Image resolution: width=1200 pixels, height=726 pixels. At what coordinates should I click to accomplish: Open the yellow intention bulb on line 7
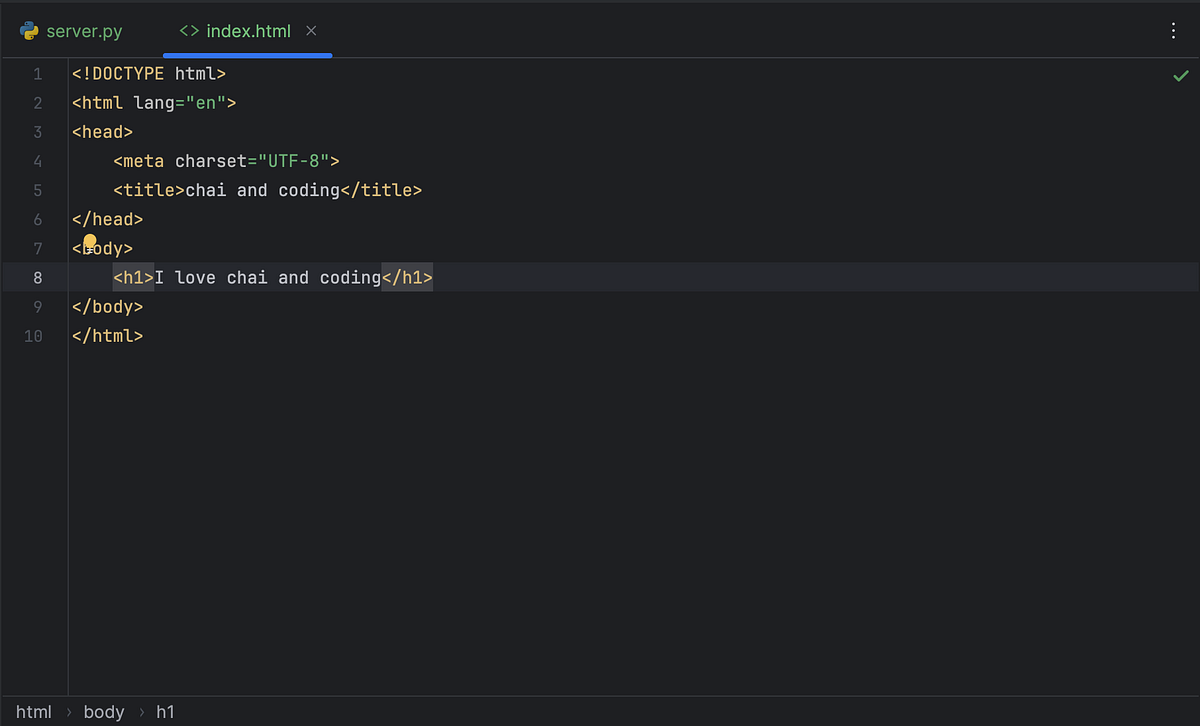pyautogui.click(x=90, y=242)
